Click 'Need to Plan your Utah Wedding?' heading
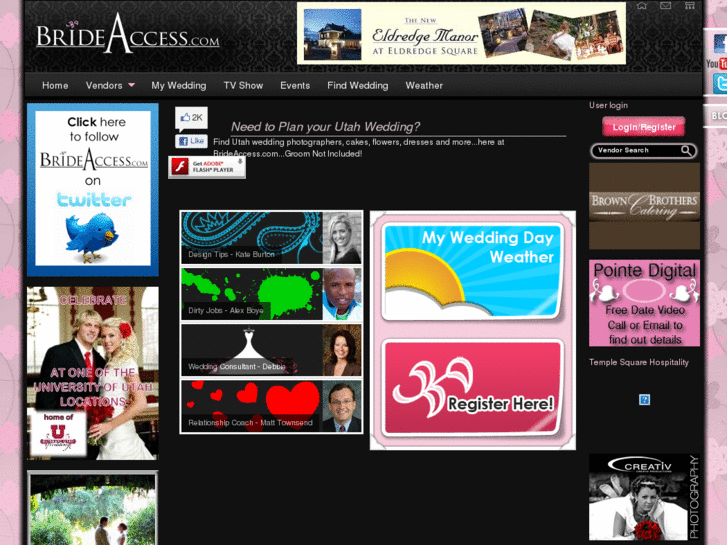 325,127
